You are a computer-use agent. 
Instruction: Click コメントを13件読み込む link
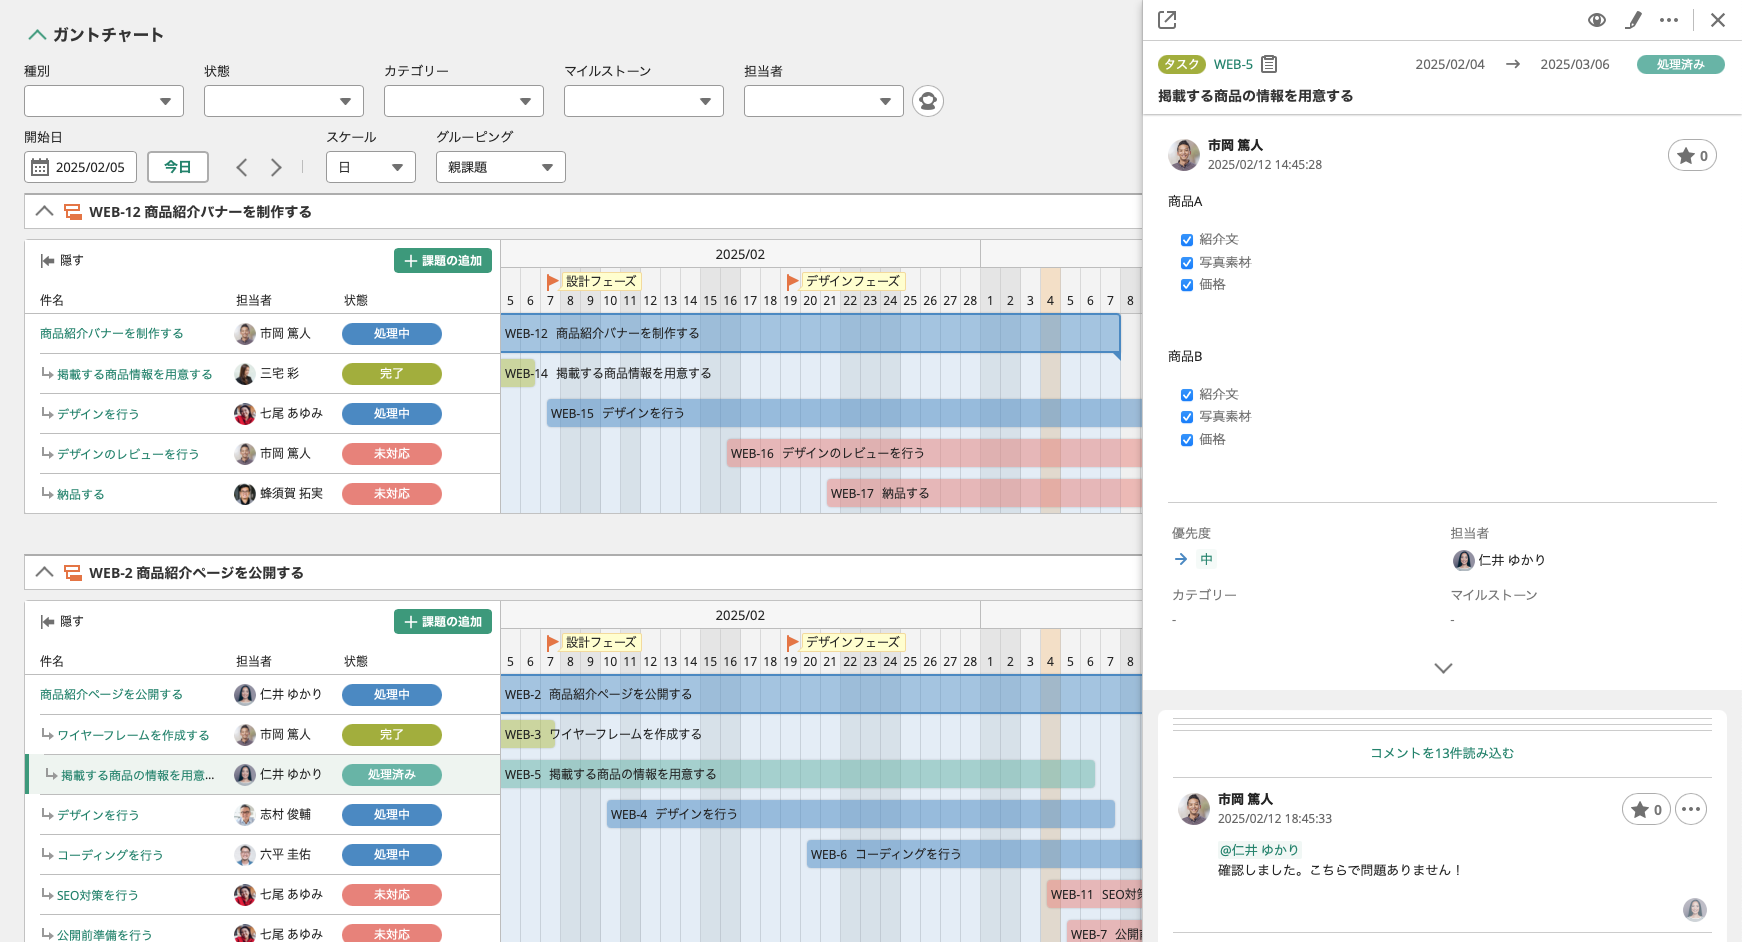pos(1442,753)
